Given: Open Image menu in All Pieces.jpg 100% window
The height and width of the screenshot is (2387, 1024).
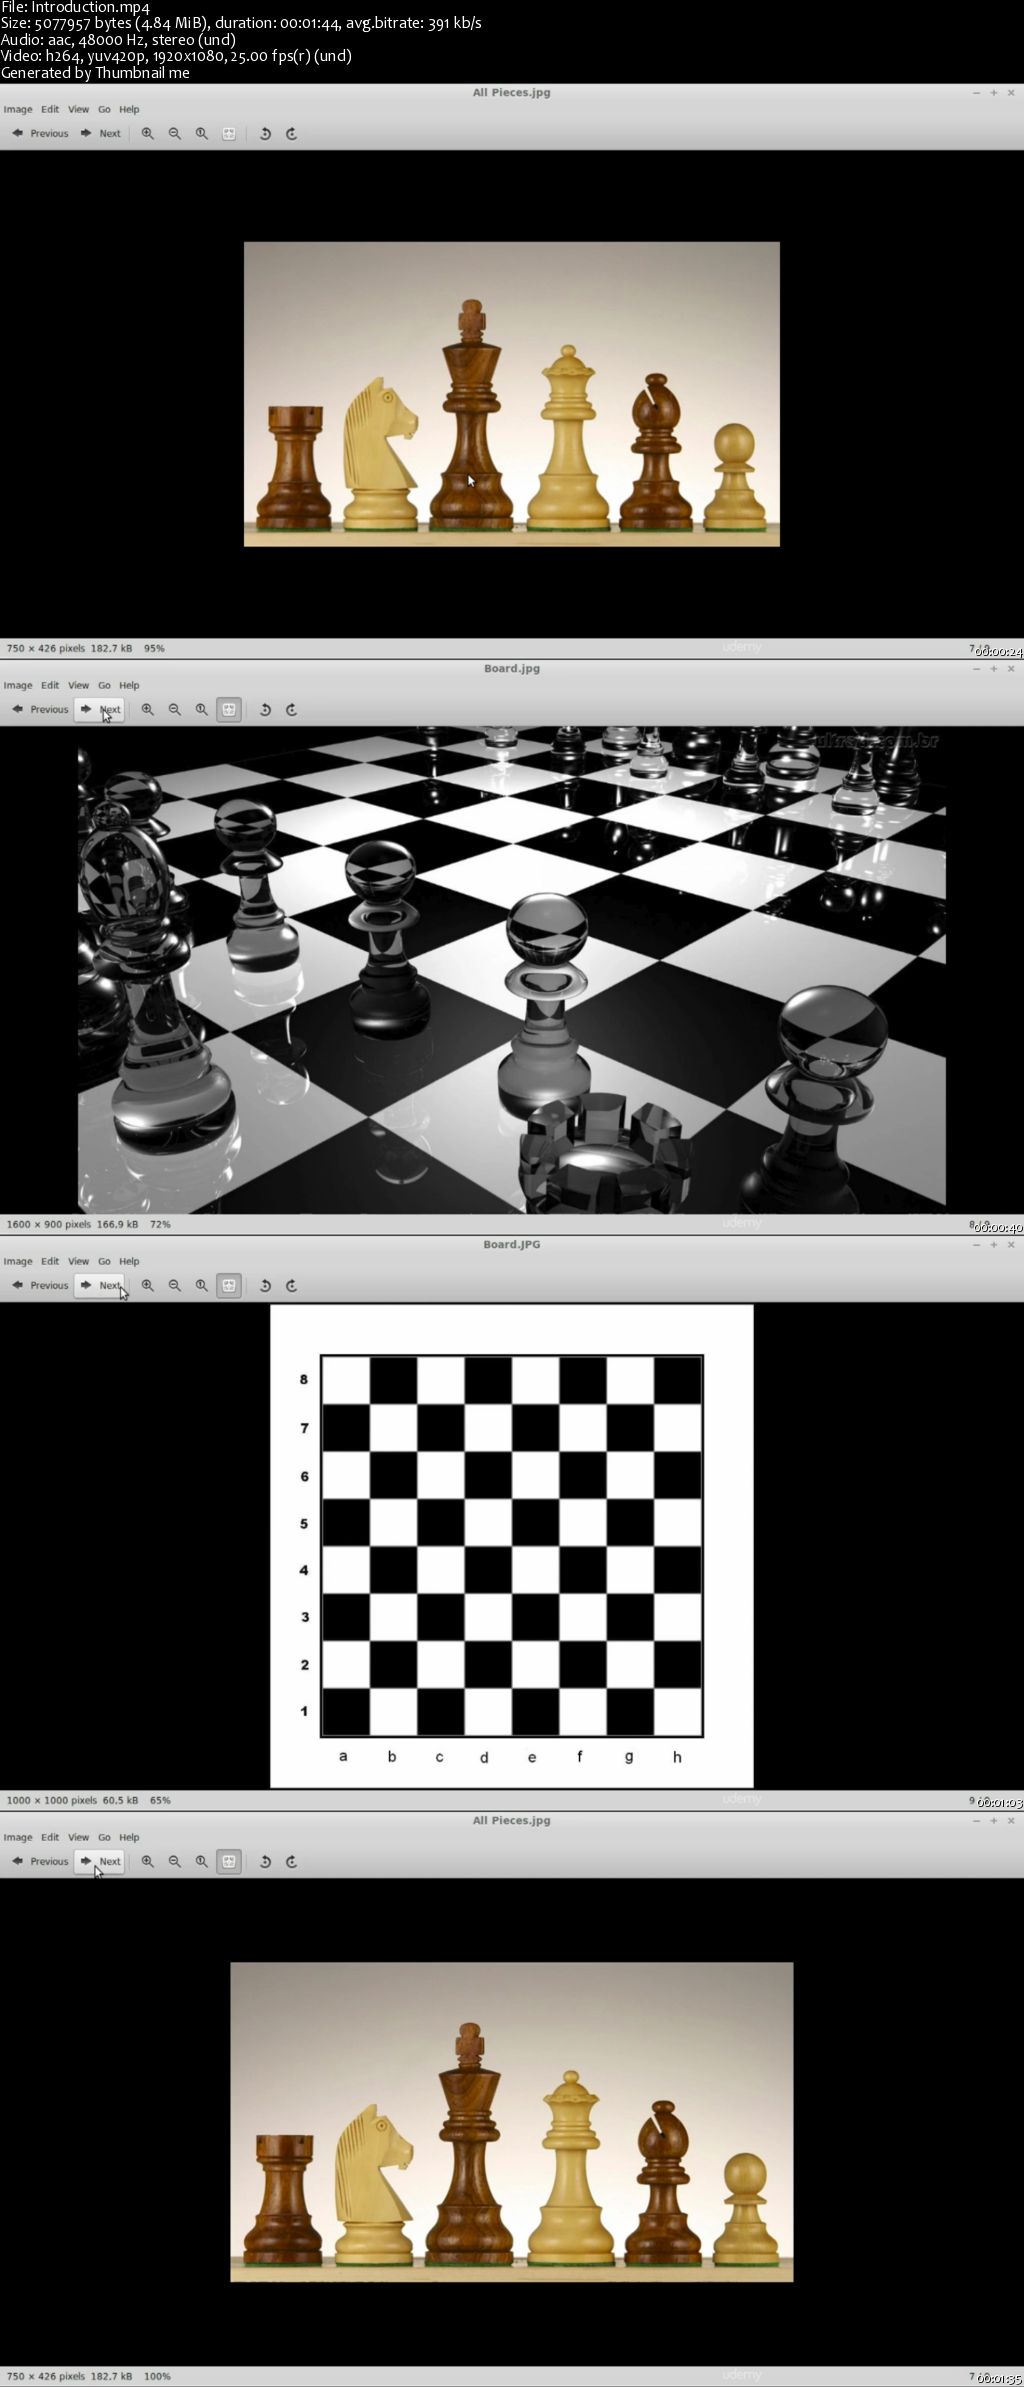Looking at the screenshot, I should pos(18,1838).
